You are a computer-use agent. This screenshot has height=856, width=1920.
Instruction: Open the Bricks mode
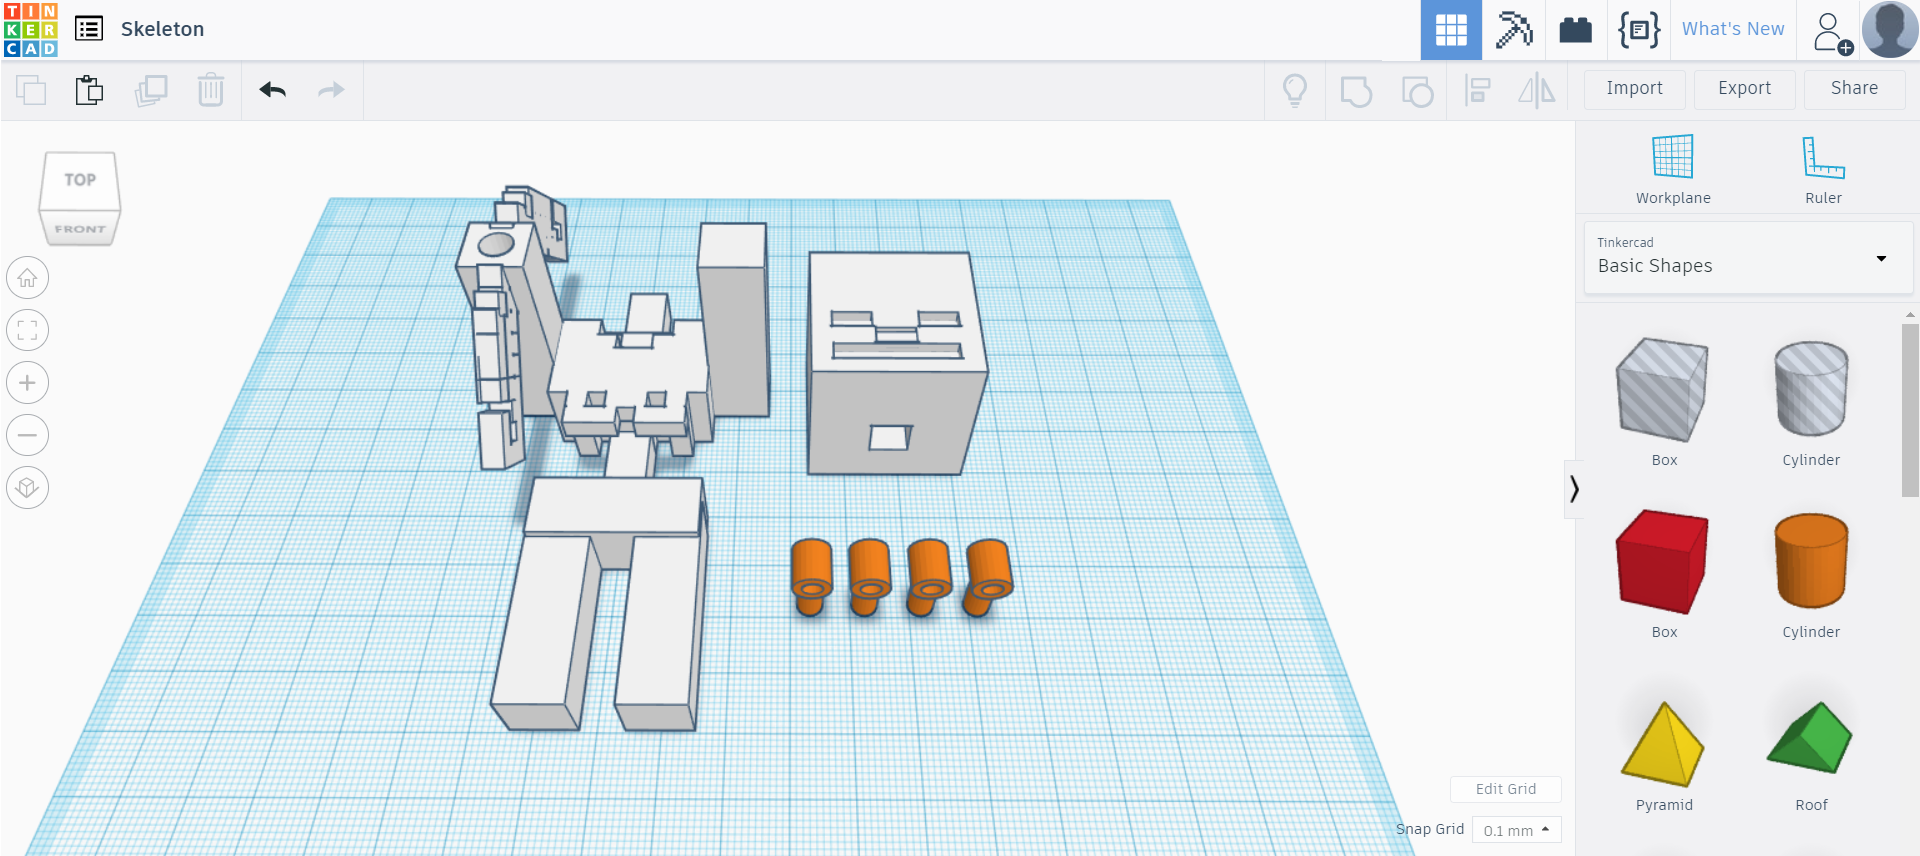click(1575, 30)
